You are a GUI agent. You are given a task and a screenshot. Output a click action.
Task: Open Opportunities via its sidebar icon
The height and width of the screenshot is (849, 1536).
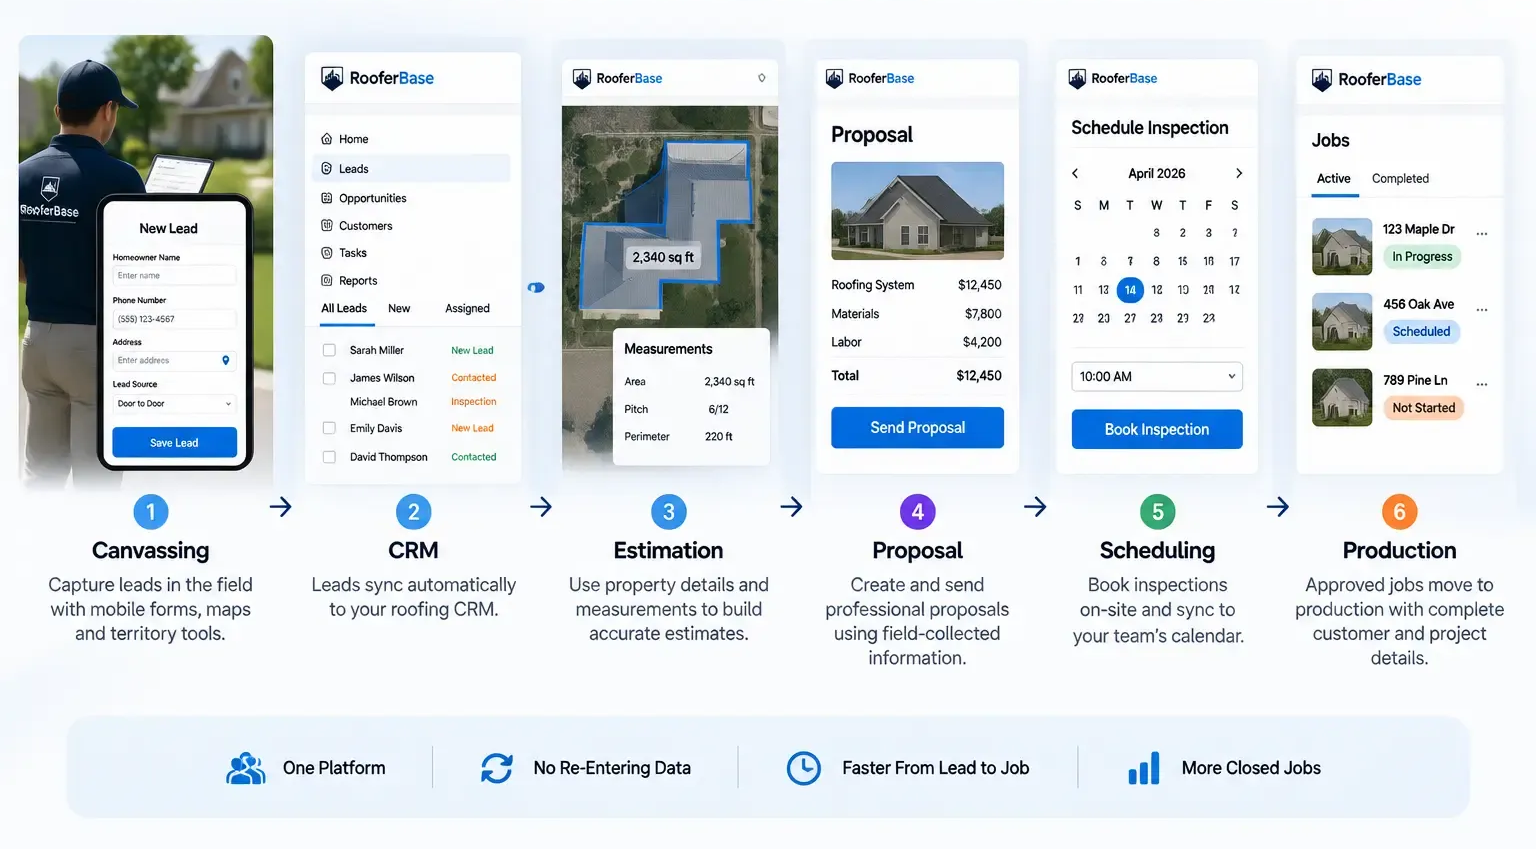point(326,198)
